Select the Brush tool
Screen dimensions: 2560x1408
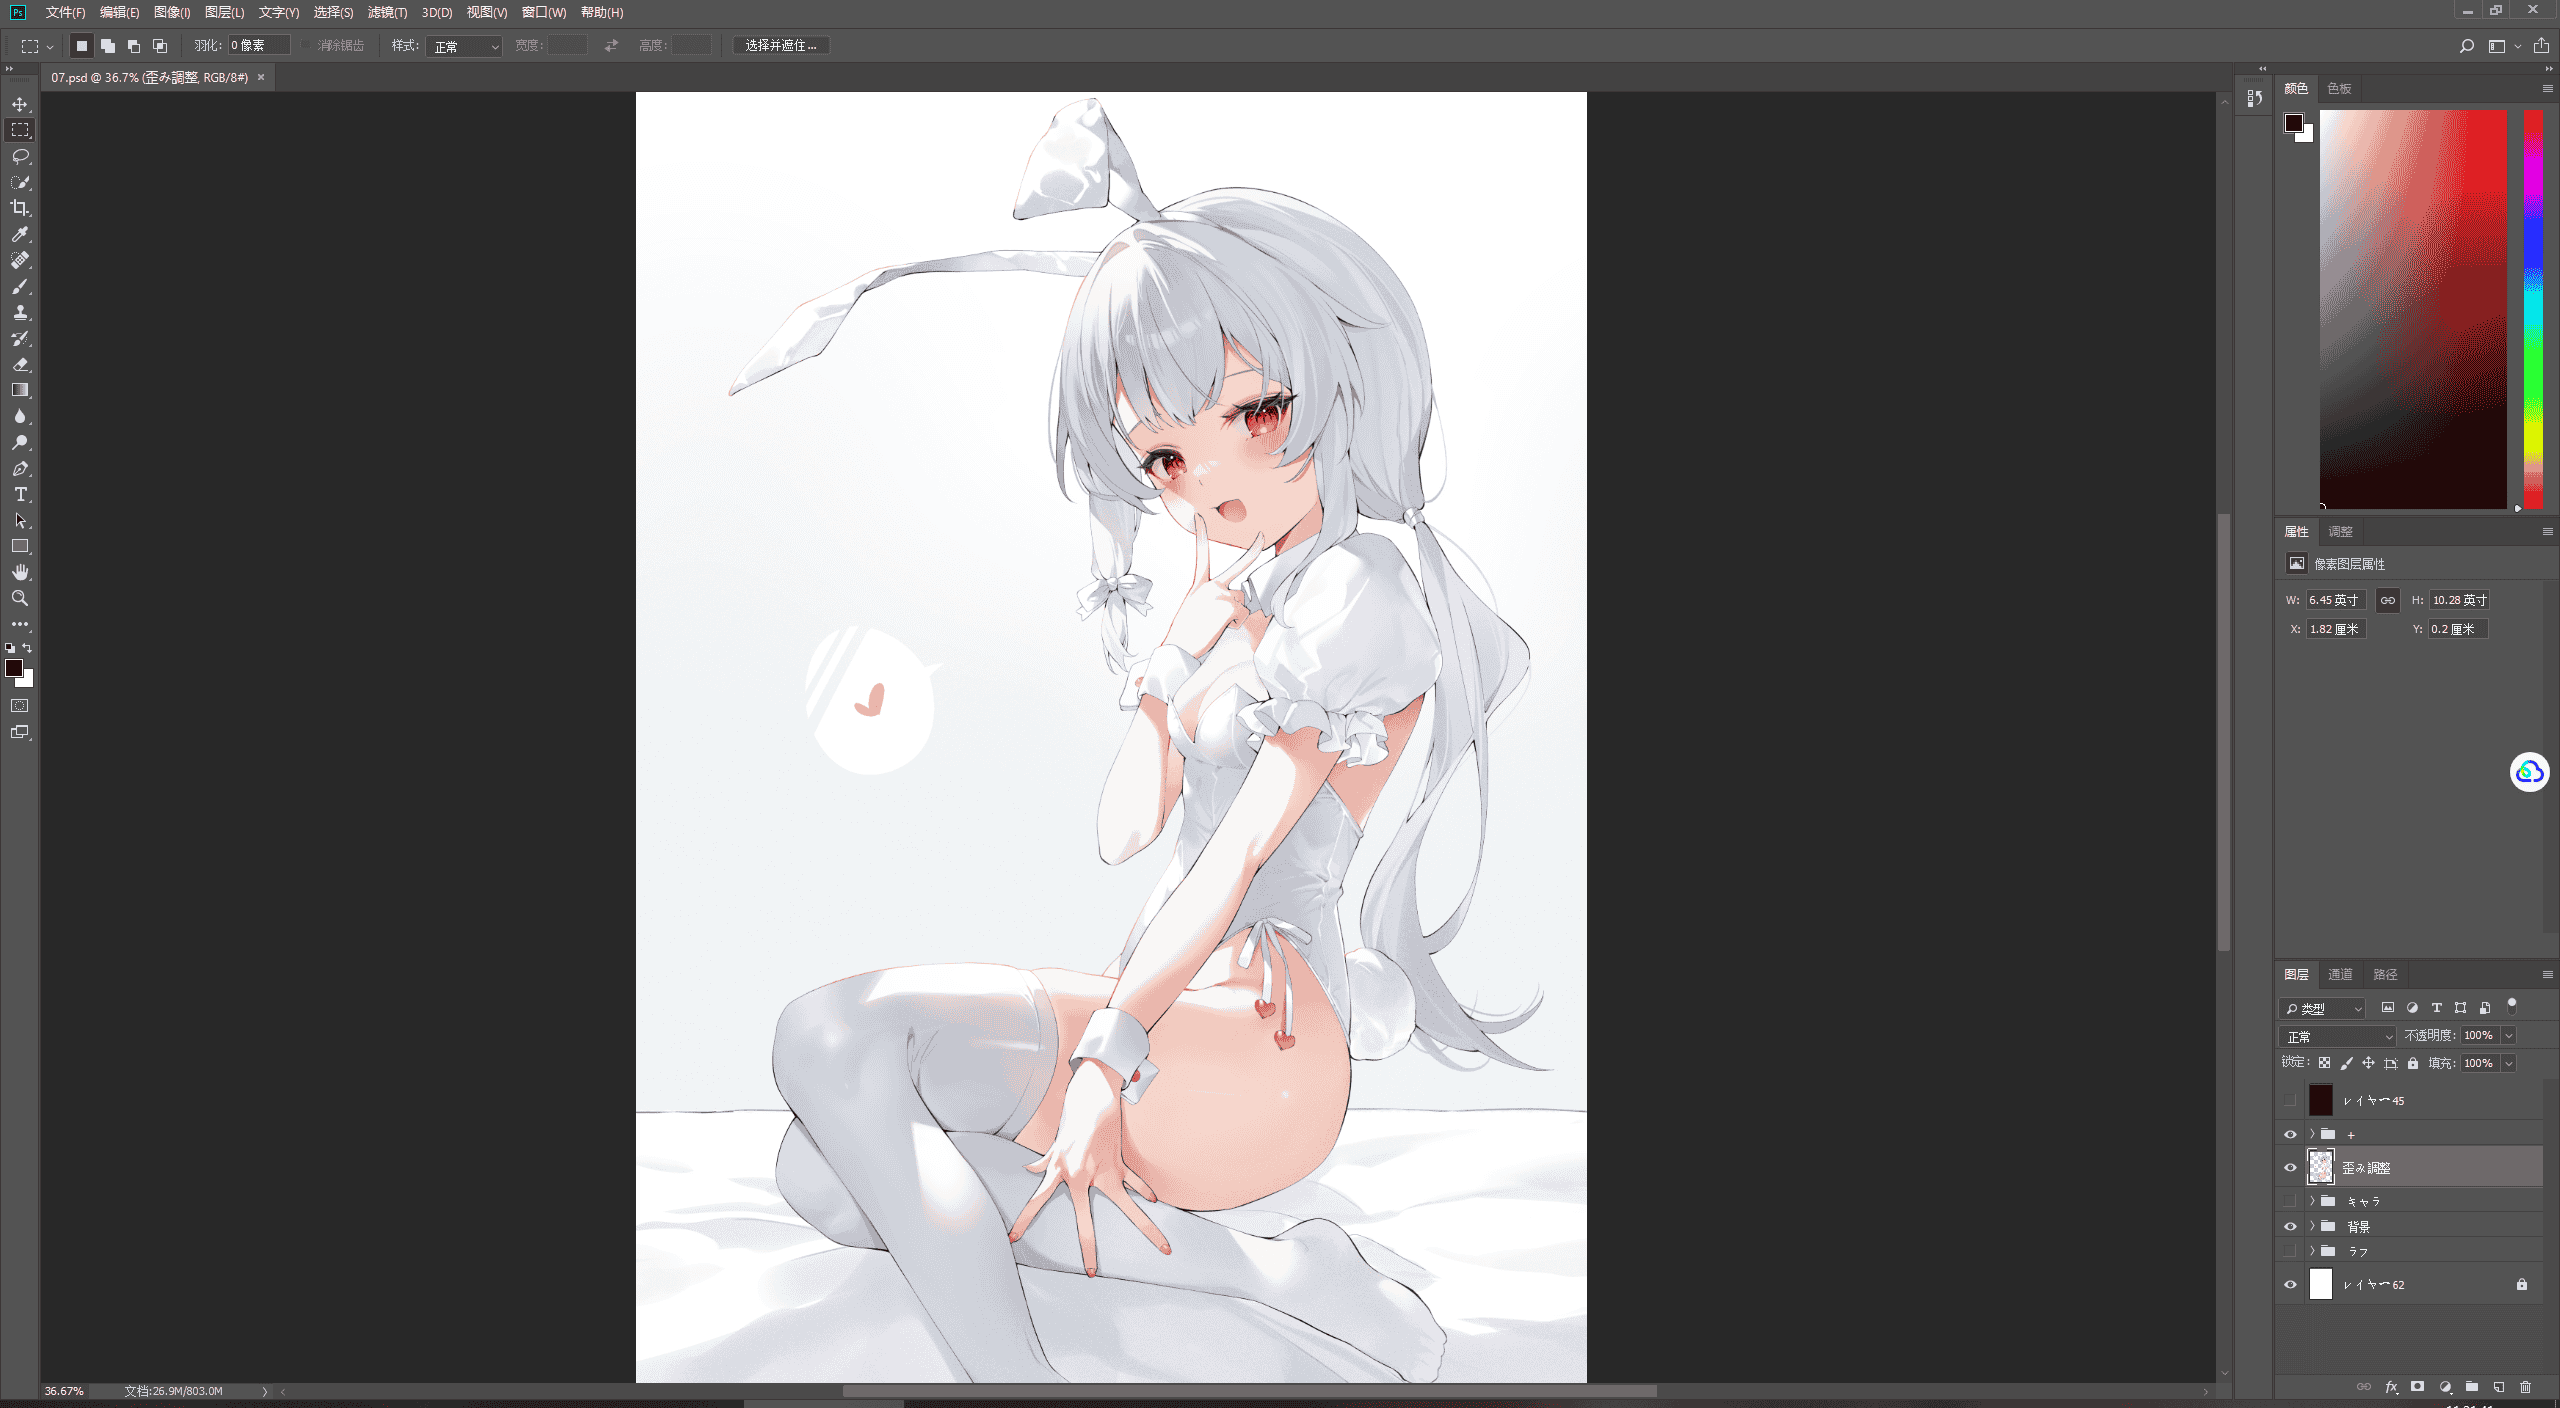(x=20, y=286)
